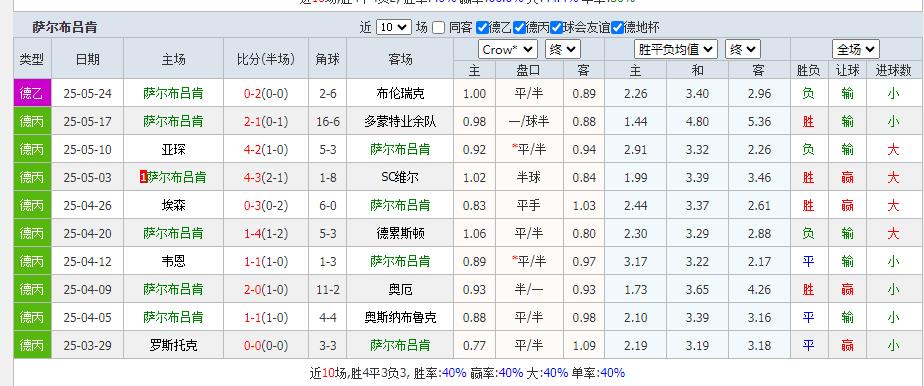
Task: Open the 0-0(0-0) score on 25-03-29
Action: [x=266, y=345]
